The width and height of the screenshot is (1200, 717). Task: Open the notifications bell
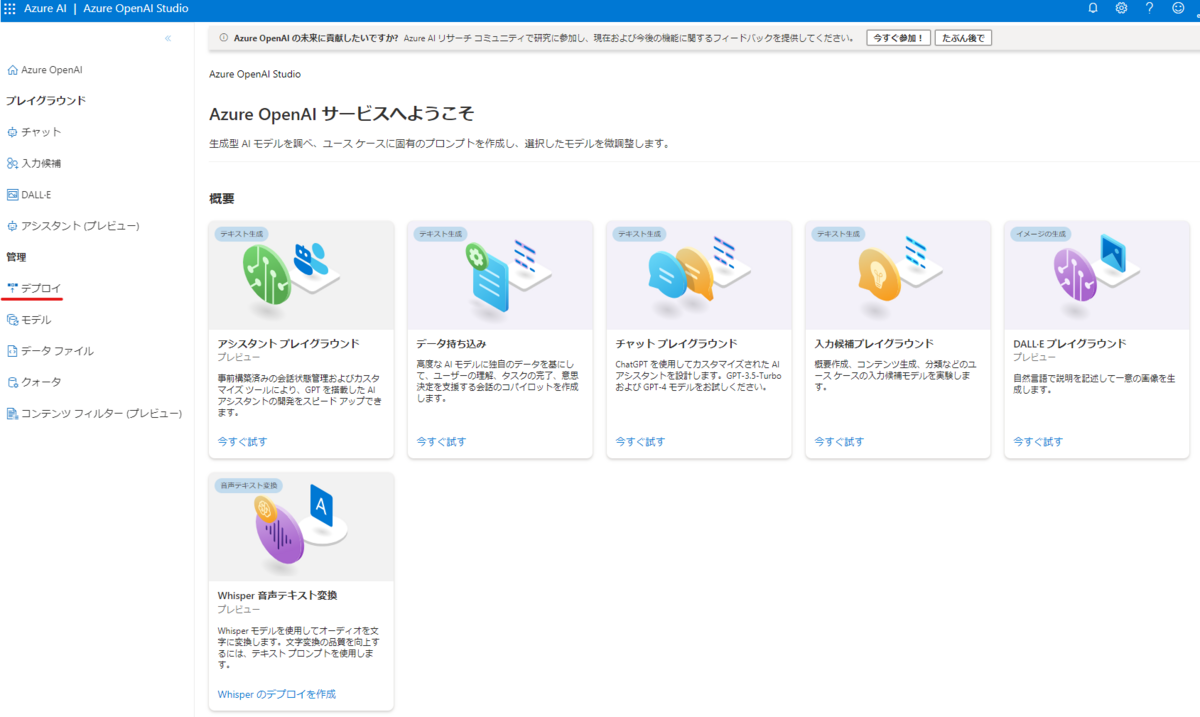(1091, 8)
